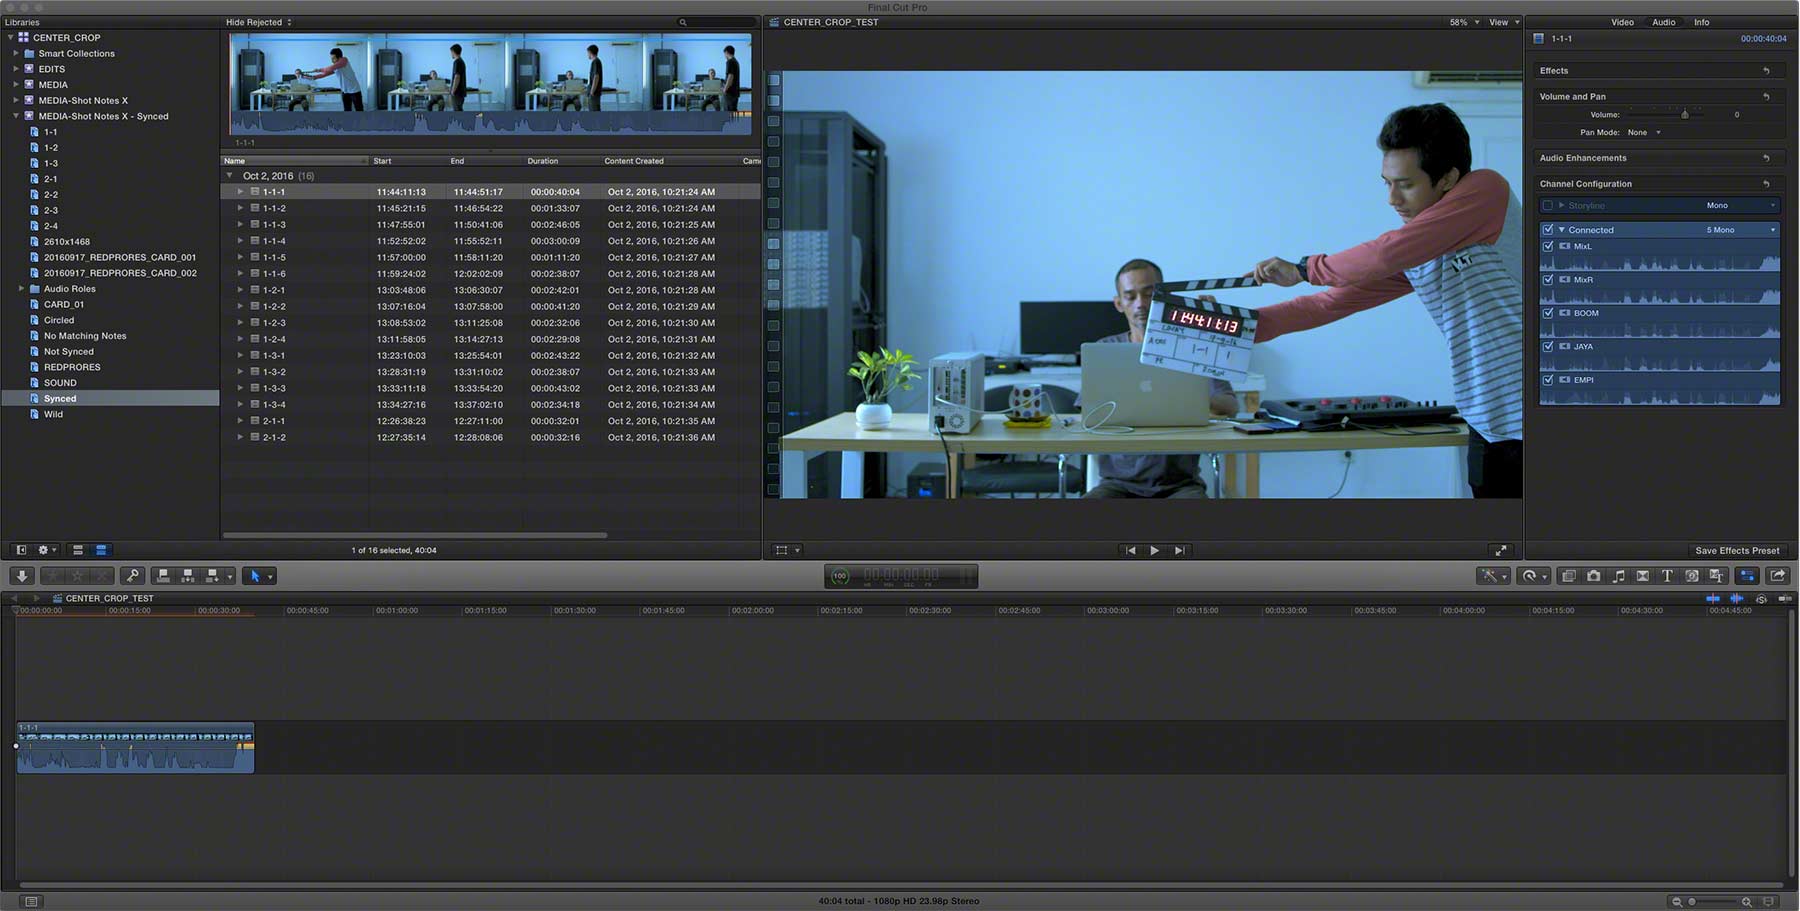
Task: Uncheck the BOOM audio channel
Action: coord(1548,313)
